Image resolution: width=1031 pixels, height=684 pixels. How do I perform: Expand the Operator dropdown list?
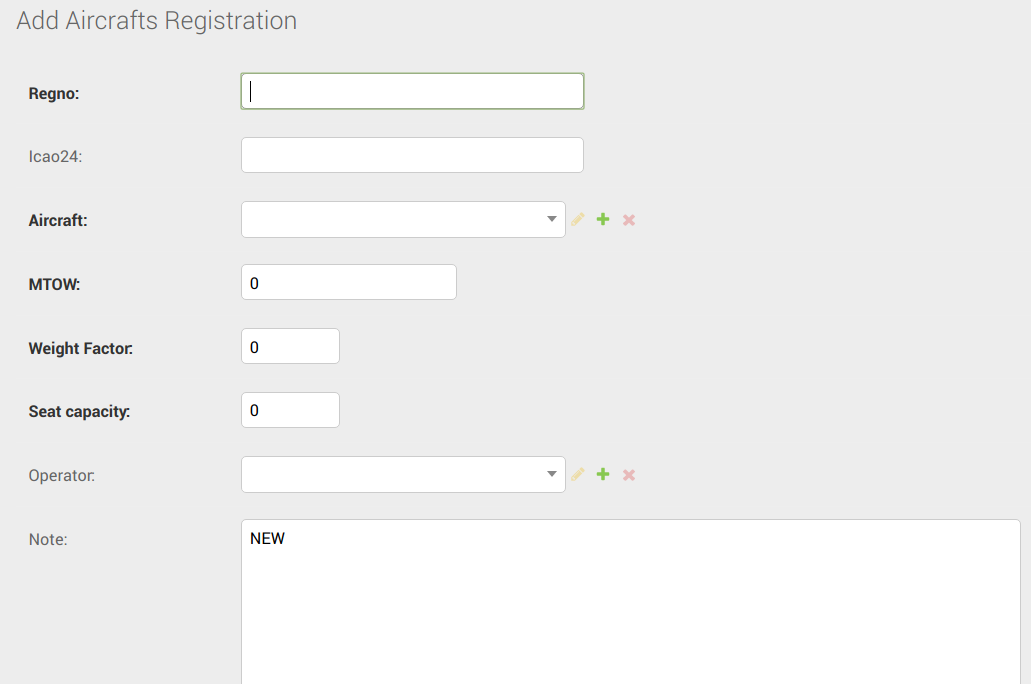click(x=403, y=475)
